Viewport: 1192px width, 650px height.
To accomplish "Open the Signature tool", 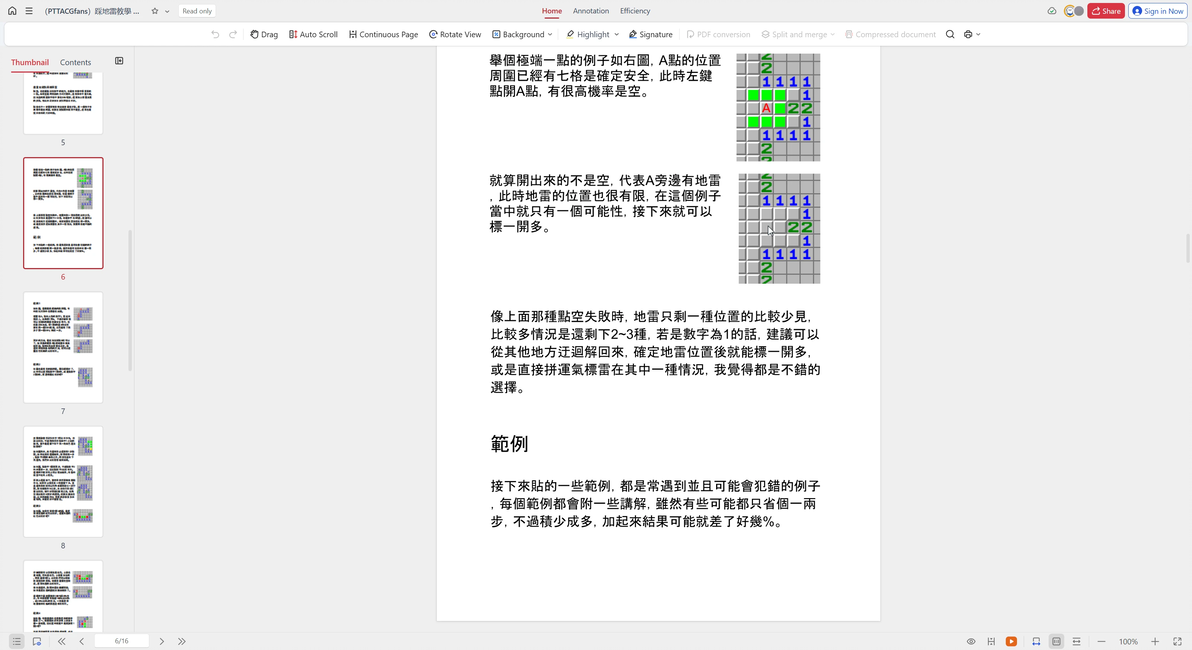I will click(650, 34).
